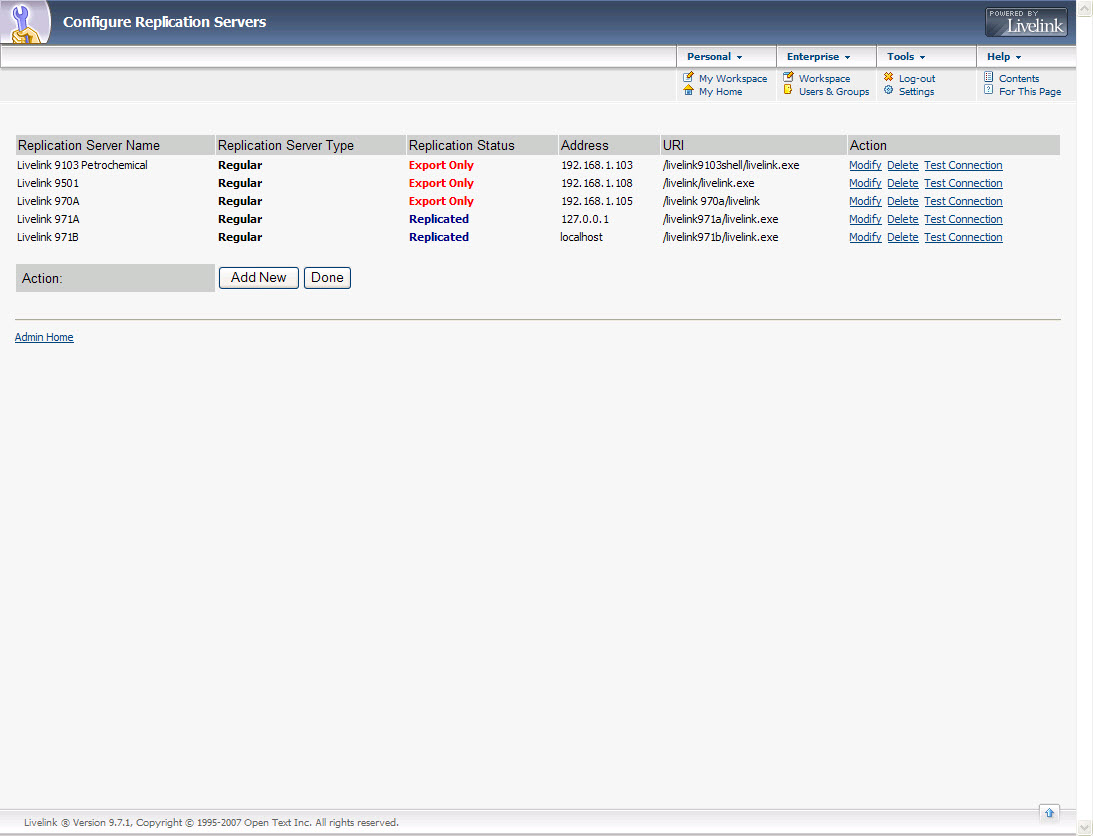Modify the Livelink 9103 Petrochemical server
Screen dimensions: 1093x836
click(x=865, y=166)
